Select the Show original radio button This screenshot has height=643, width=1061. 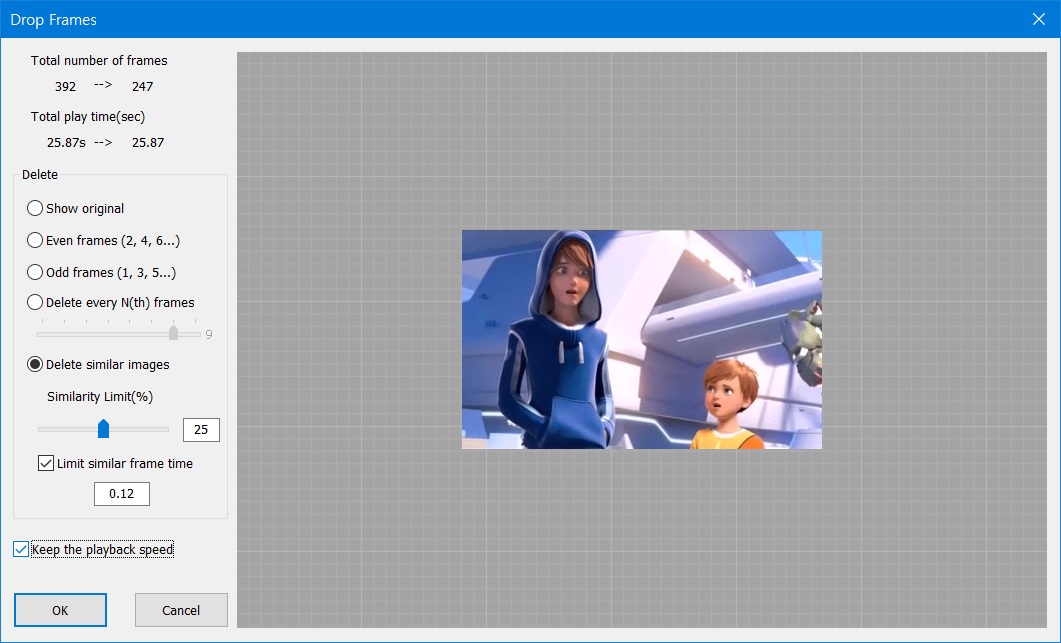[36, 209]
